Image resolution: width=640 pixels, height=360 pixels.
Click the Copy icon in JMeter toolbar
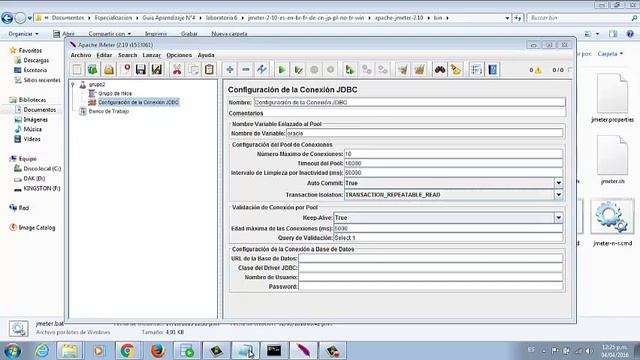pyautogui.click(x=193, y=69)
